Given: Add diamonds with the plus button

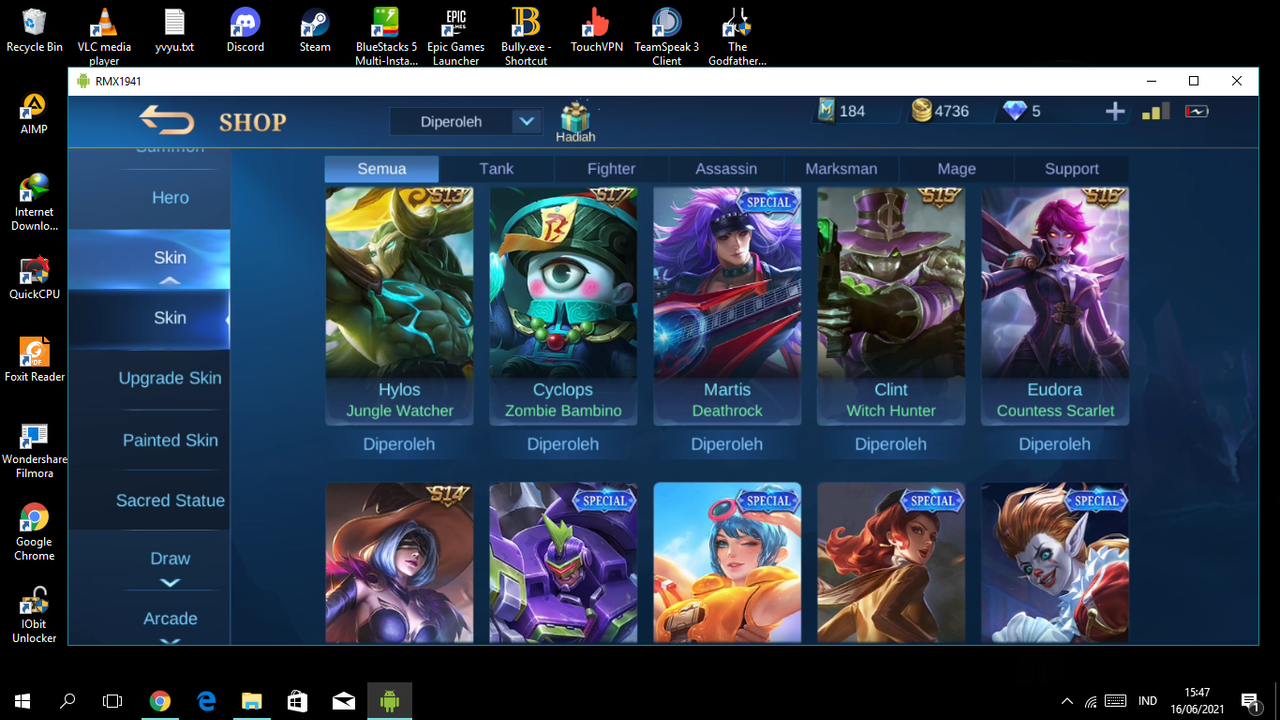Looking at the screenshot, I should coord(1115,111).
